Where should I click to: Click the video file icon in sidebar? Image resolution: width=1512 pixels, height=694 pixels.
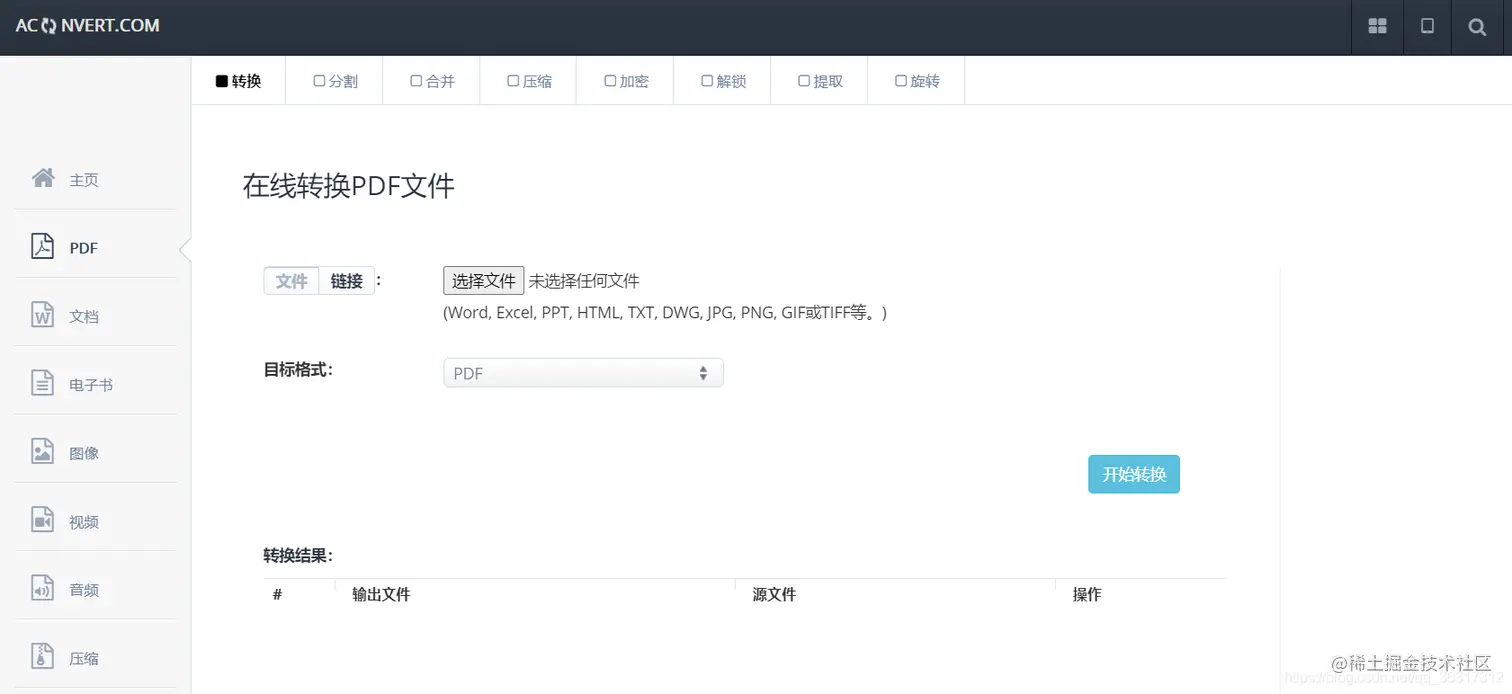pyautogui.click(x=42, y=520)
